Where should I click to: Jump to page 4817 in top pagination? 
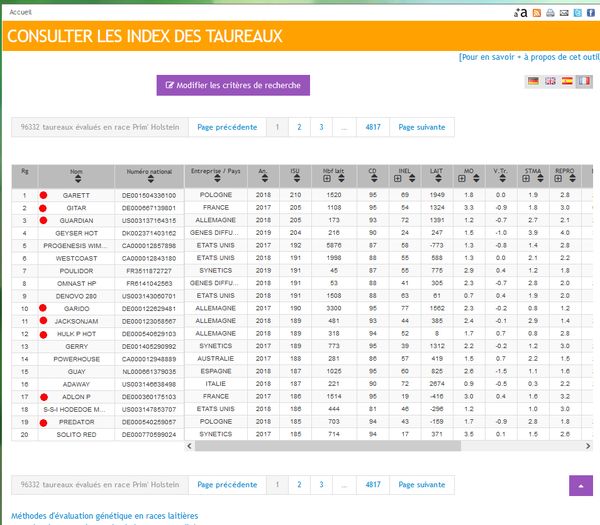373,127
